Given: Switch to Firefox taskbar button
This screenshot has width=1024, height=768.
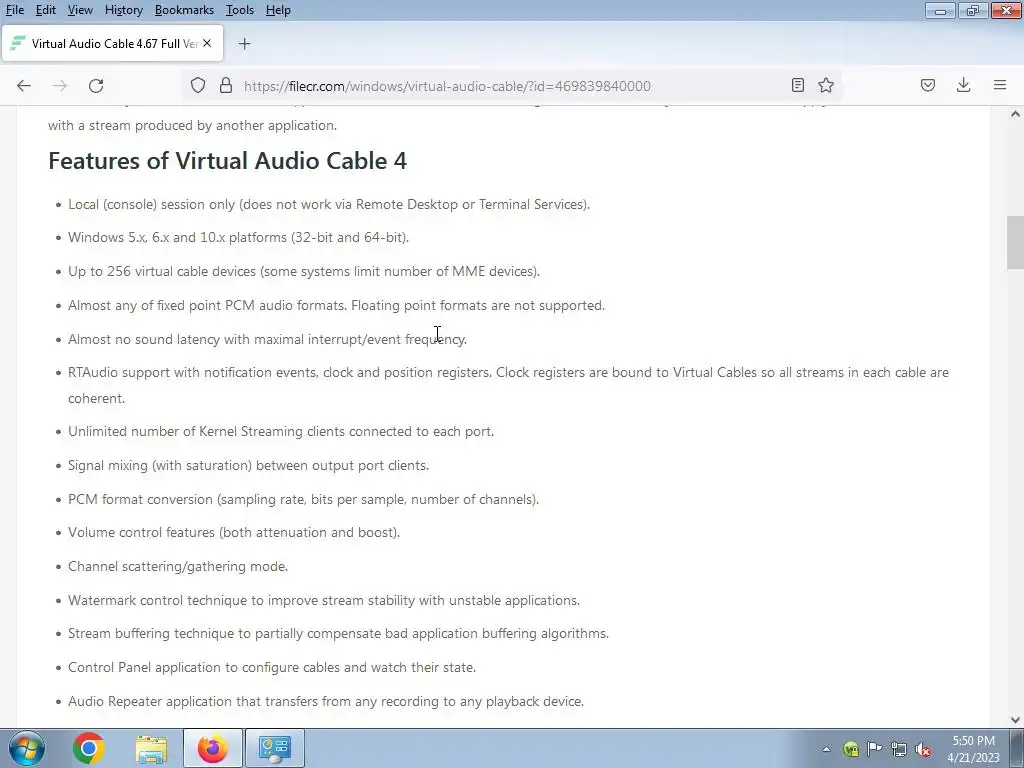Looking at the screenshot, I should click(x=213, y=748).
